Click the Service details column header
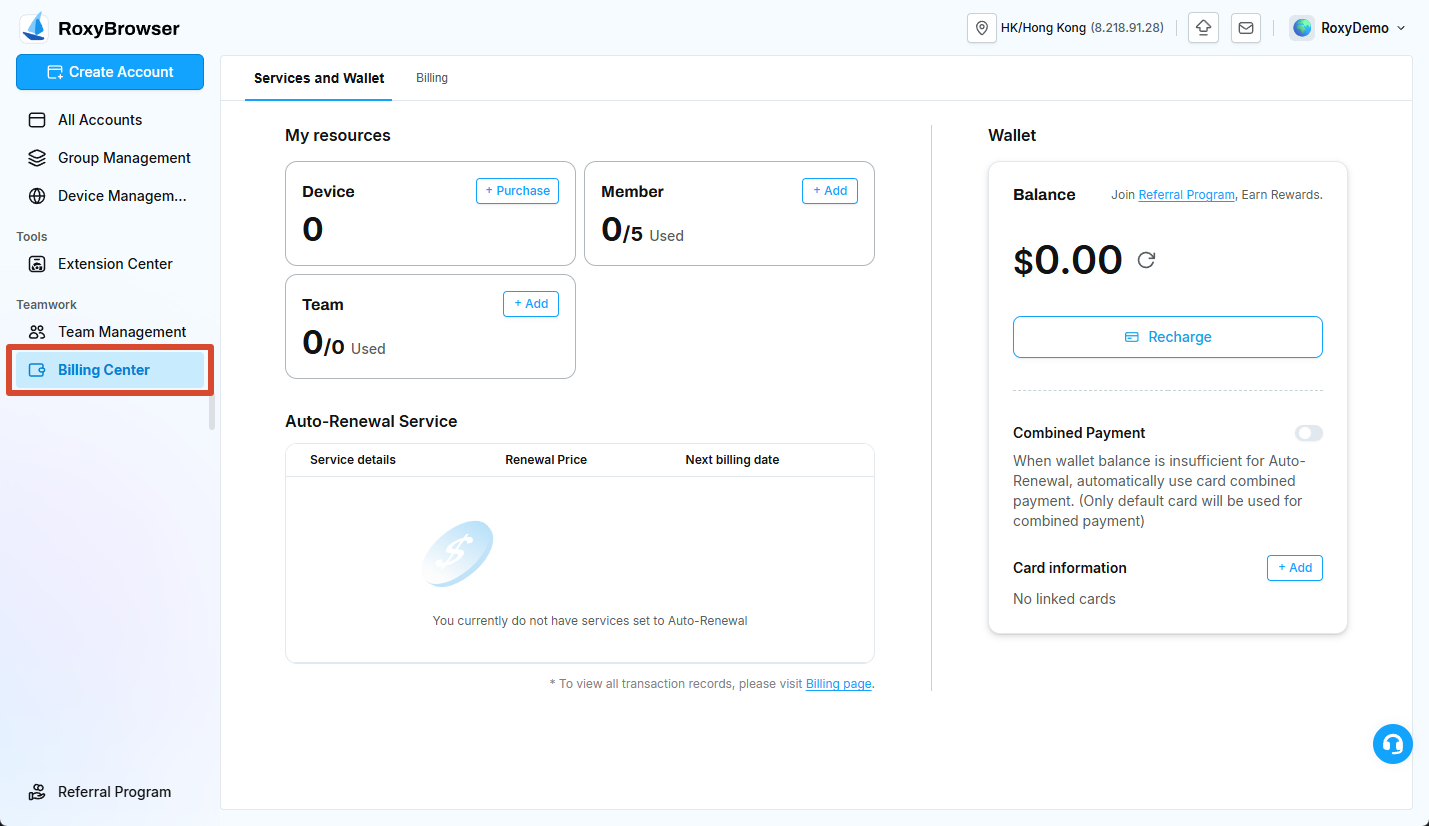 tap(353, 460)
